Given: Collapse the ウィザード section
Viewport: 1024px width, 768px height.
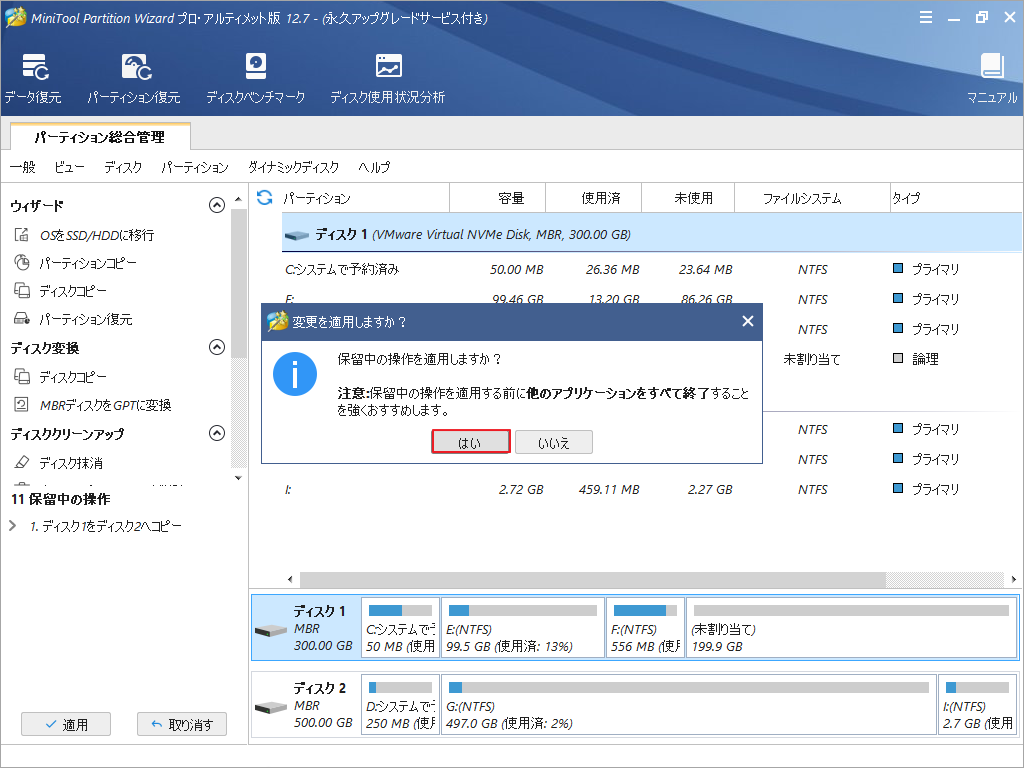Looking at the screenshot, I should [x=216, y=204].
